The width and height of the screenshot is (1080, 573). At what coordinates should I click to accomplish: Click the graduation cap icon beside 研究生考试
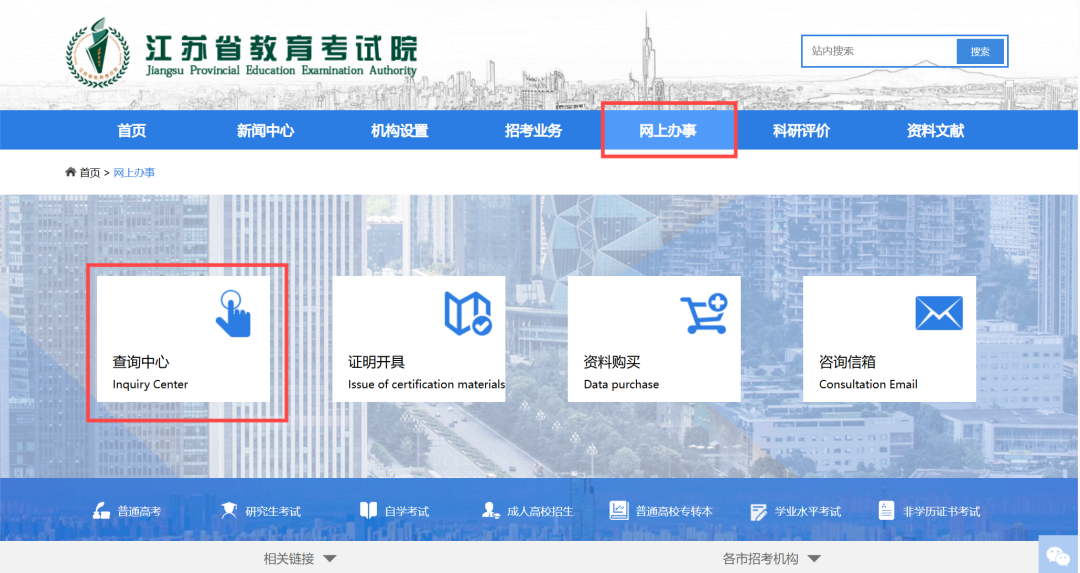229,510
